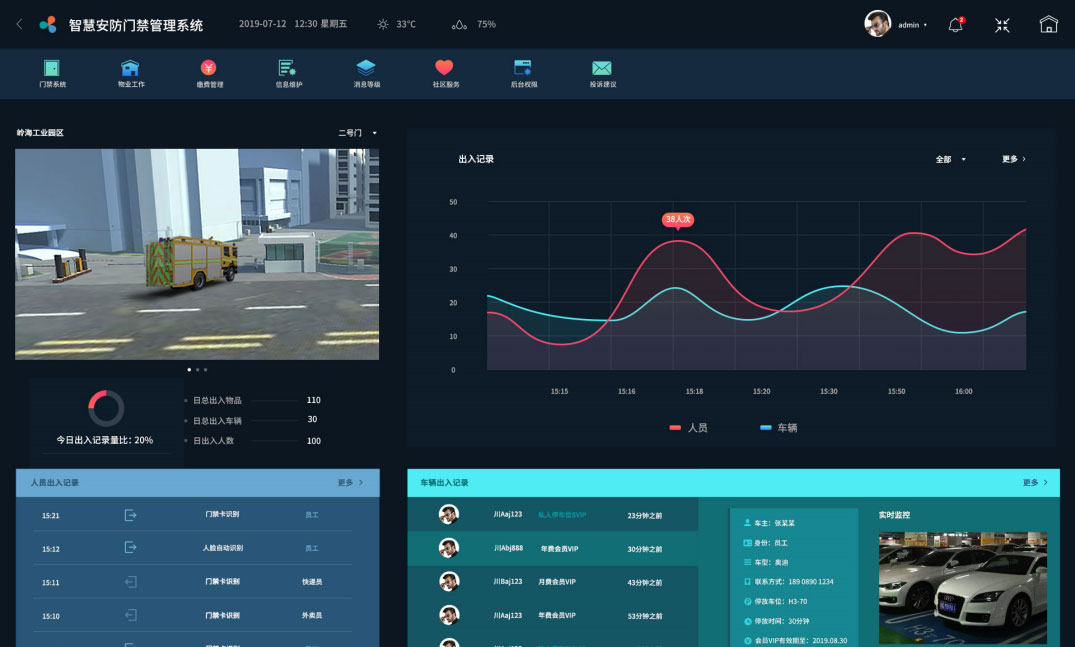Toggle the 车辆 series in chart legend

pyautogui.click(x=779, y=428)
